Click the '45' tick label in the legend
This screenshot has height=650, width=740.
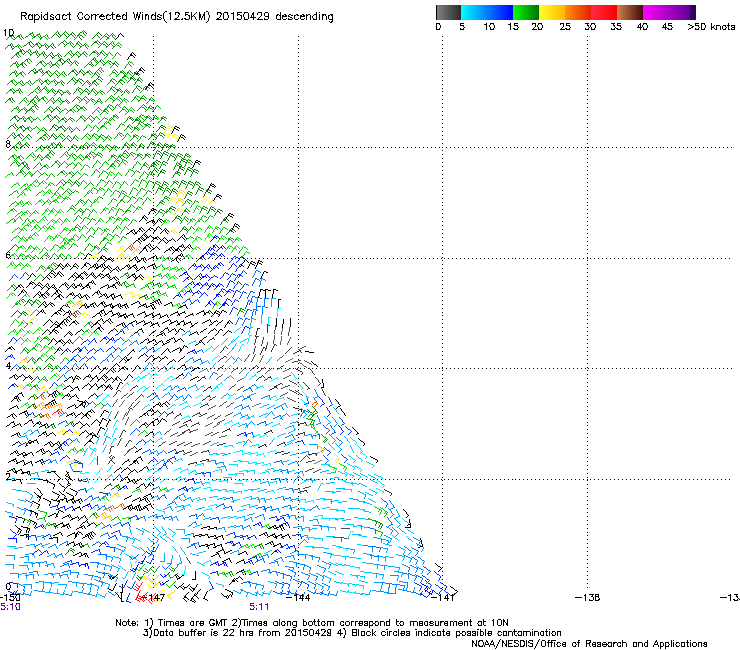[667, 27]
